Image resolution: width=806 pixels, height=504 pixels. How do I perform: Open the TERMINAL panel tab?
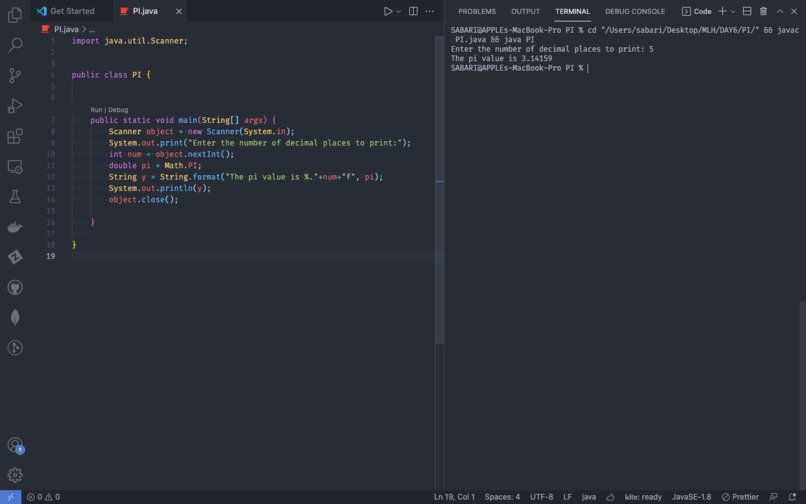coord(573,11)
